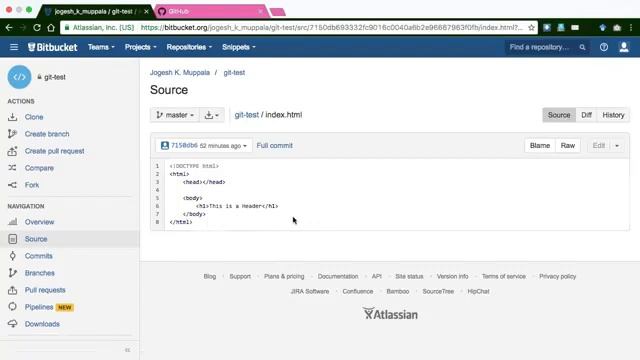Viewport: 640px width, 360px height.
Task: Click the Downloads cloud icon
Action: [x=13, y=324]
